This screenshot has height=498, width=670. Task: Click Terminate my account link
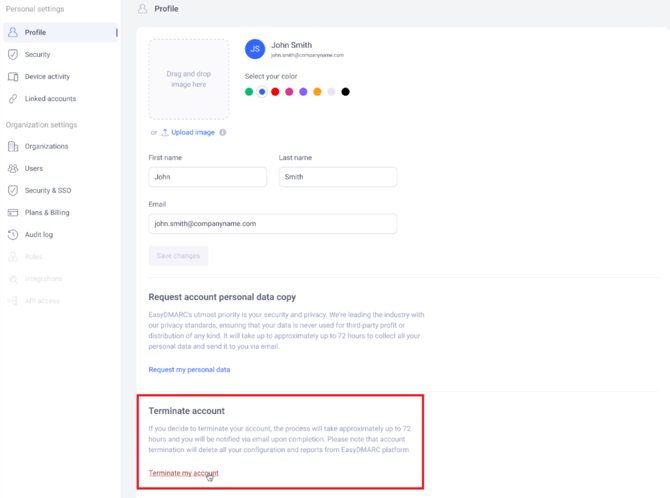pyautogui.click(x=183, y=473)
